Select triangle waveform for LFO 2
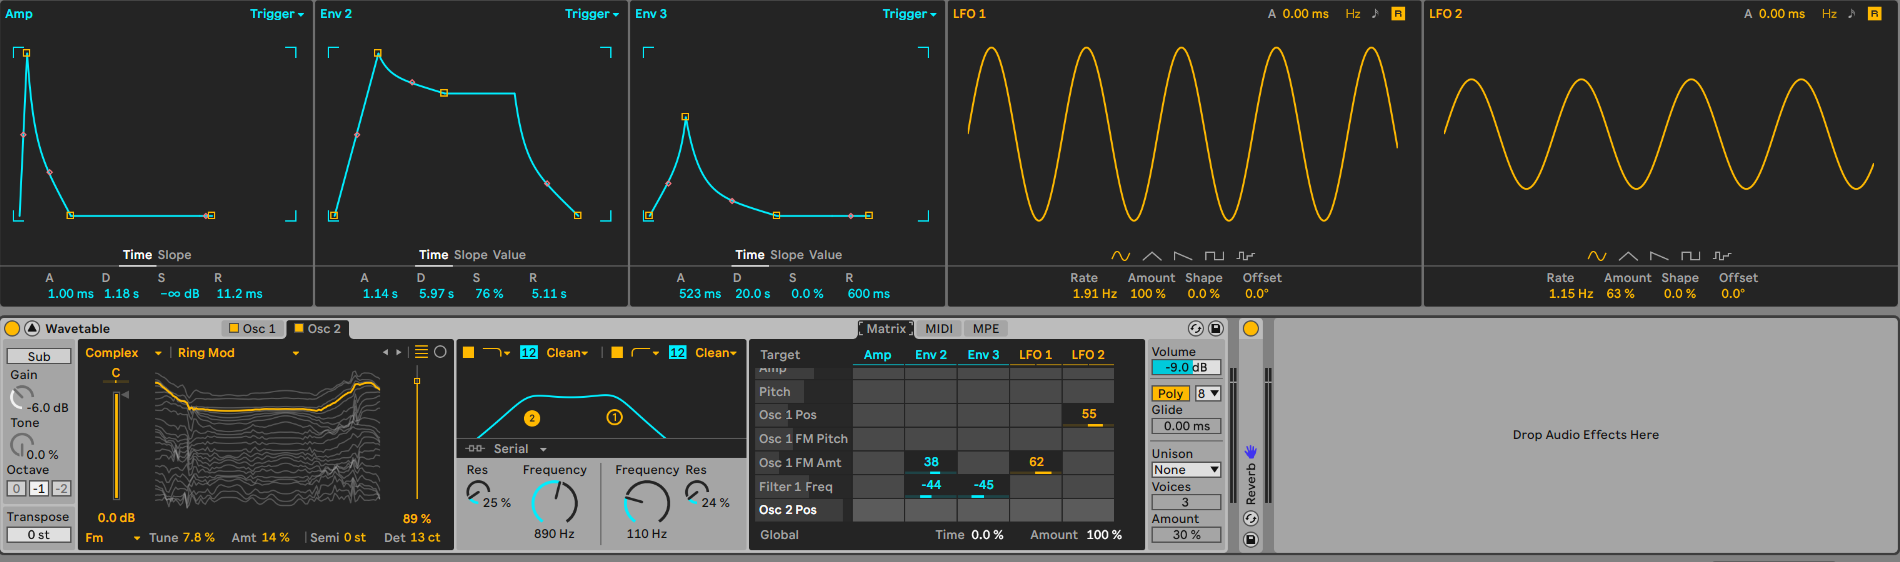The image size is (1900, 562). pyautogui.click(x=1628, y=256)
